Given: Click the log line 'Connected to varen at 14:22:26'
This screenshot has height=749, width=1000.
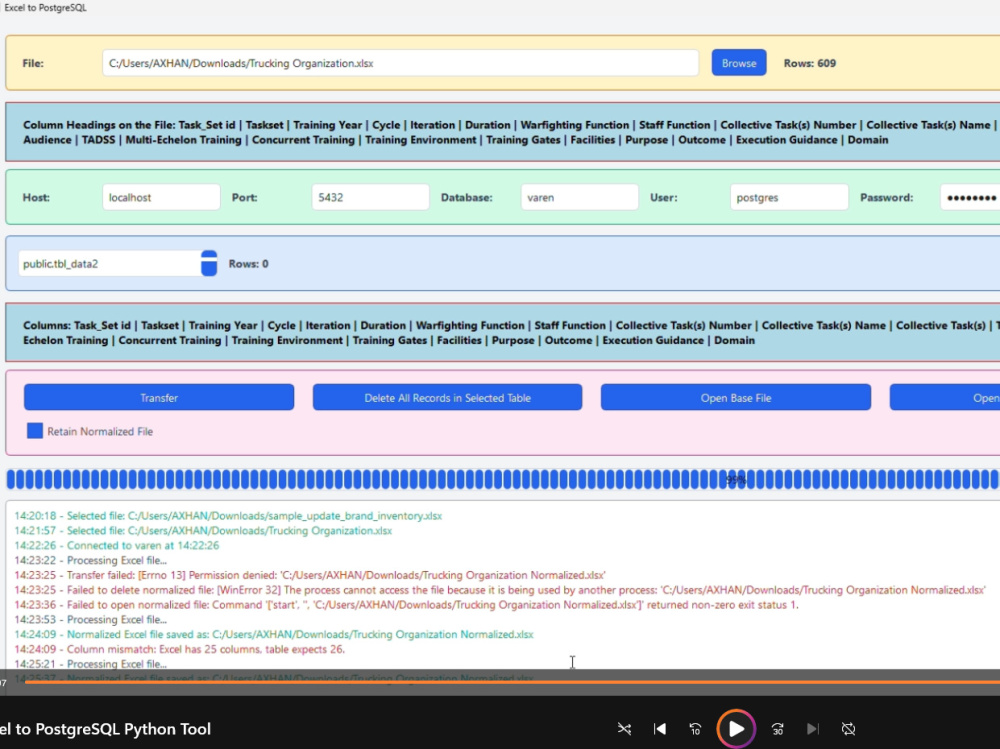Looking at the screenshot, I should click(x=117, y=545).
